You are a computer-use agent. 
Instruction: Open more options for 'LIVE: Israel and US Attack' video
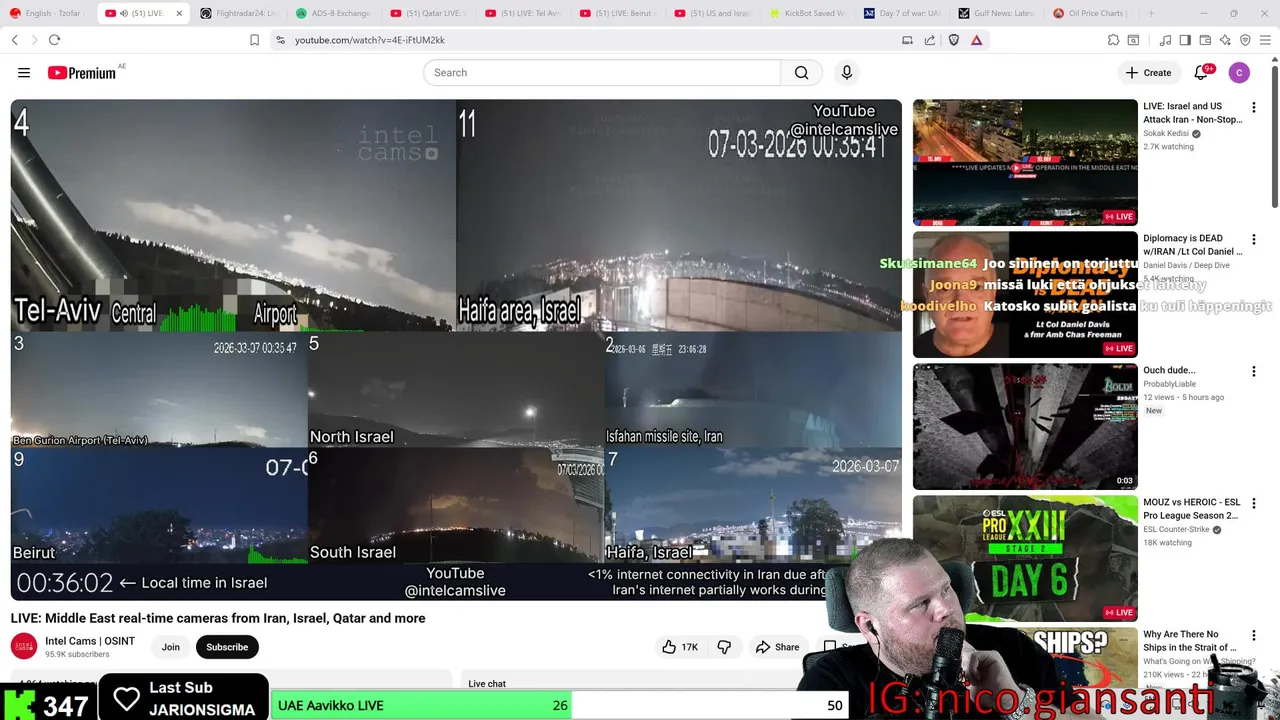[x=1253, y=107]
